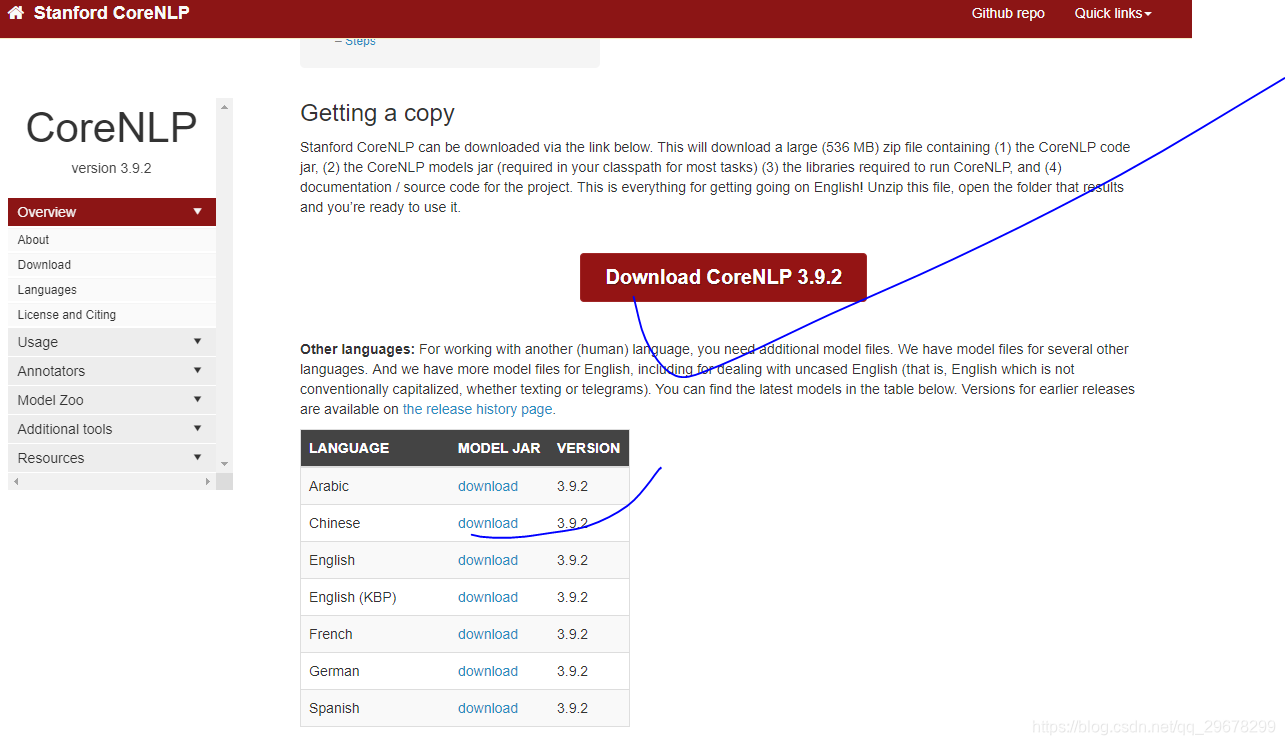
Task: Open the release history page link
Action: coord(477,409)
